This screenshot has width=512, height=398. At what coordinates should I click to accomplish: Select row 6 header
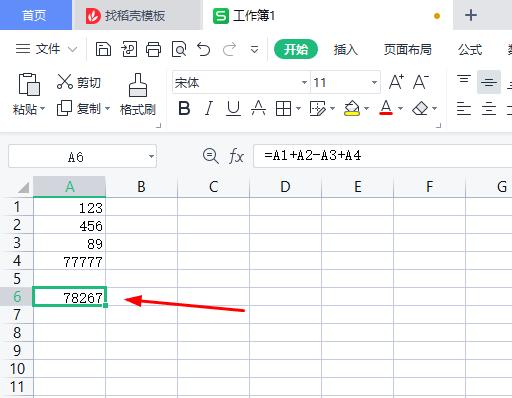[17, 297]
